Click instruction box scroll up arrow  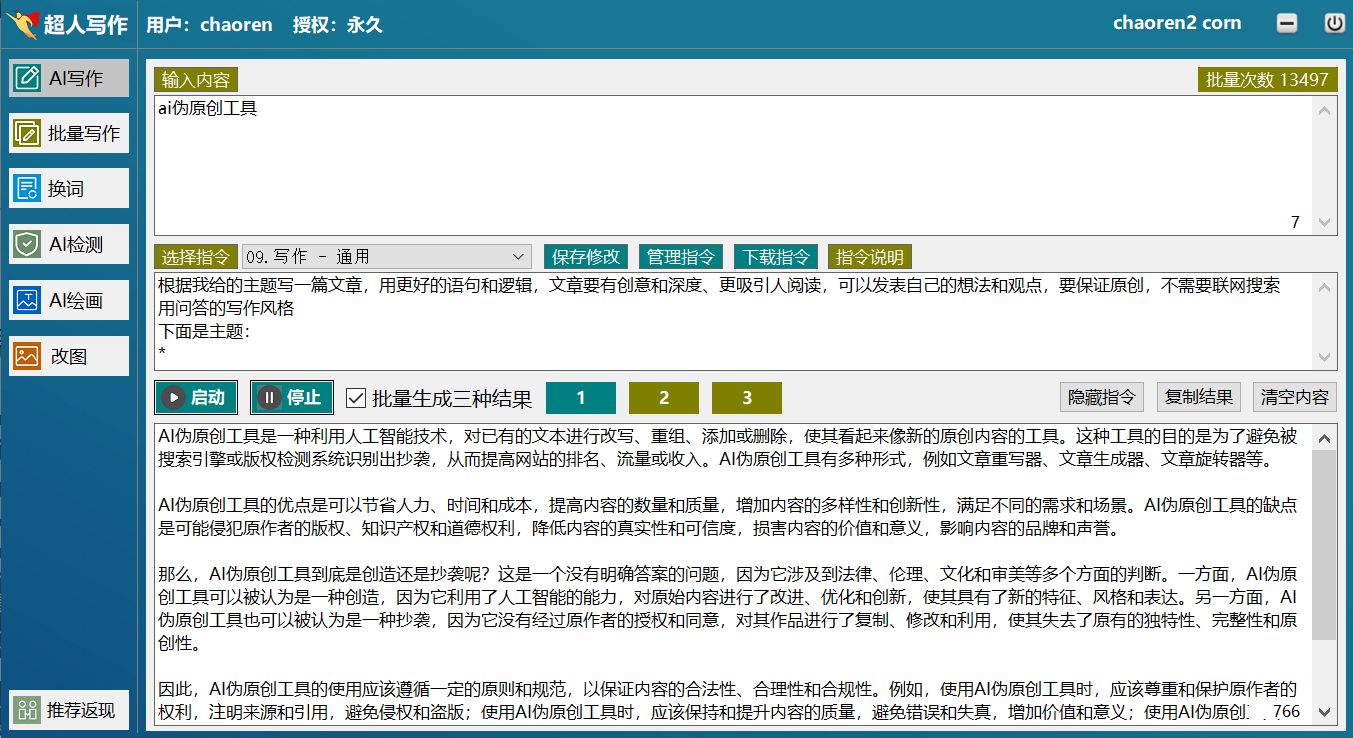click(x=1324, y=288)
